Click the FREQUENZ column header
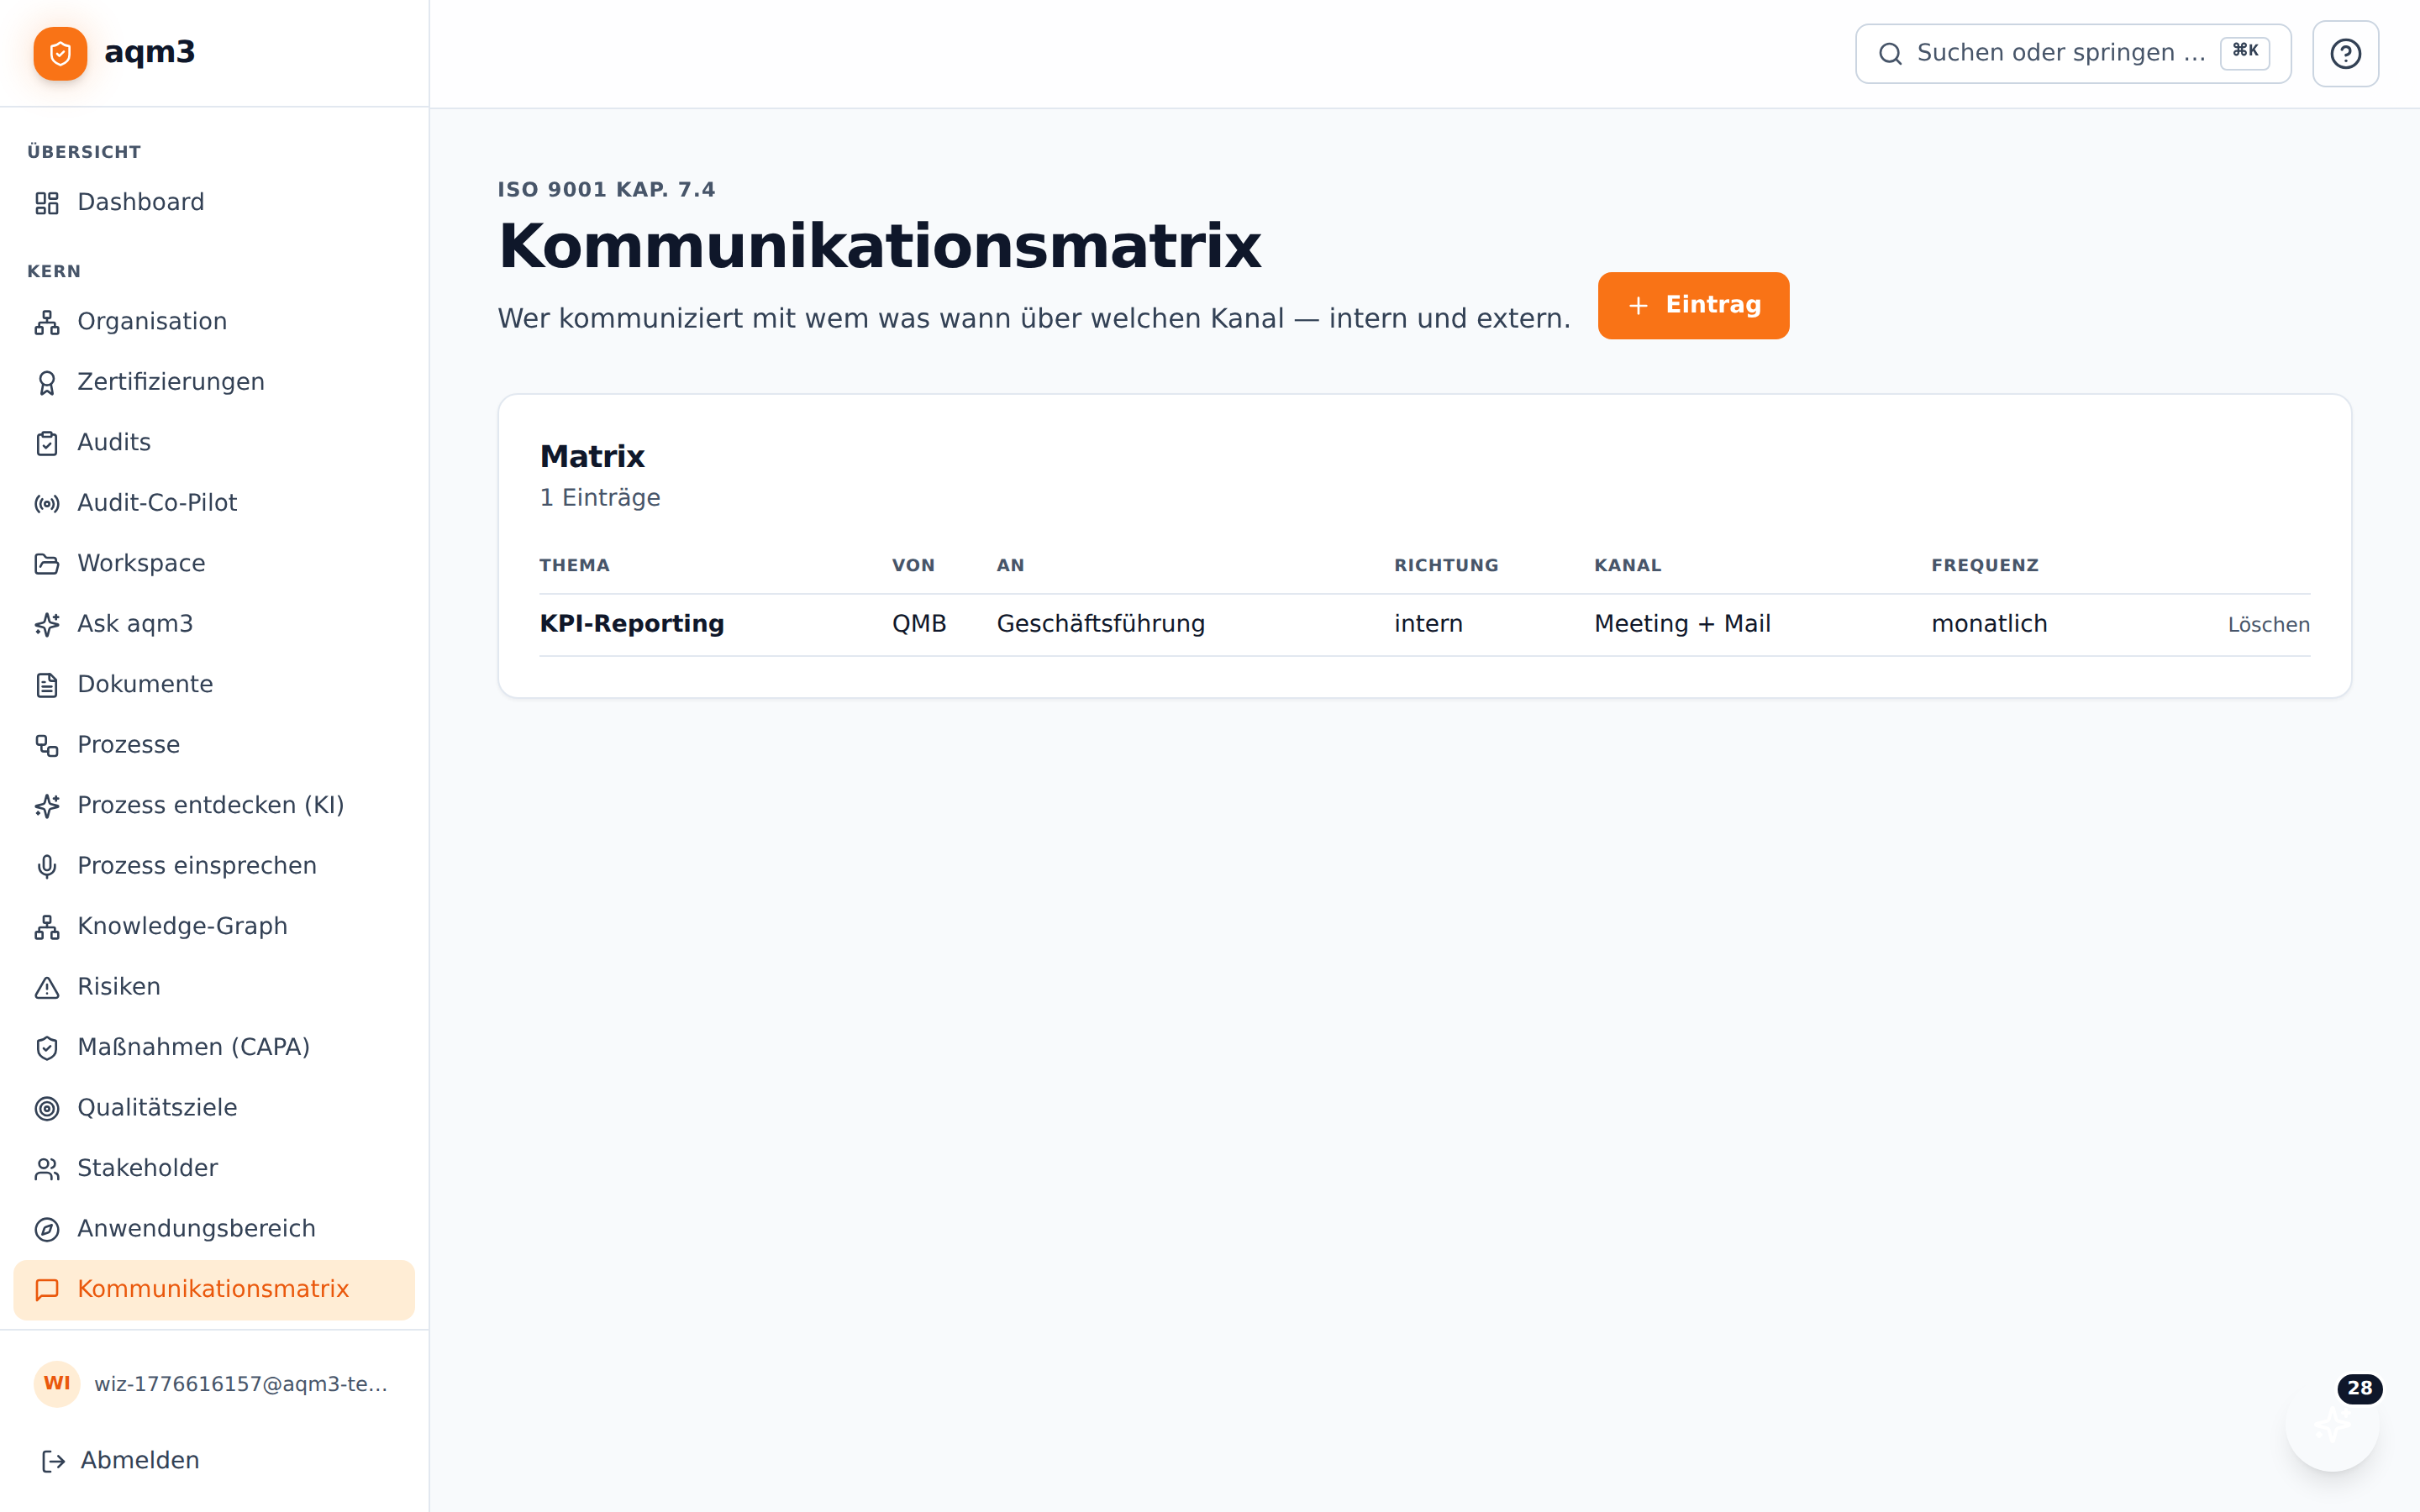2420x1512 pixels. click(1984, 566)
